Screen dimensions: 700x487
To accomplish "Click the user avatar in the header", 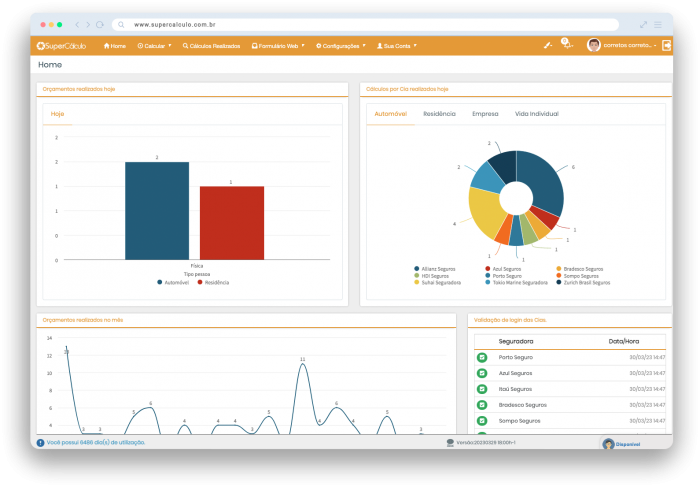I will pos(593,45).
